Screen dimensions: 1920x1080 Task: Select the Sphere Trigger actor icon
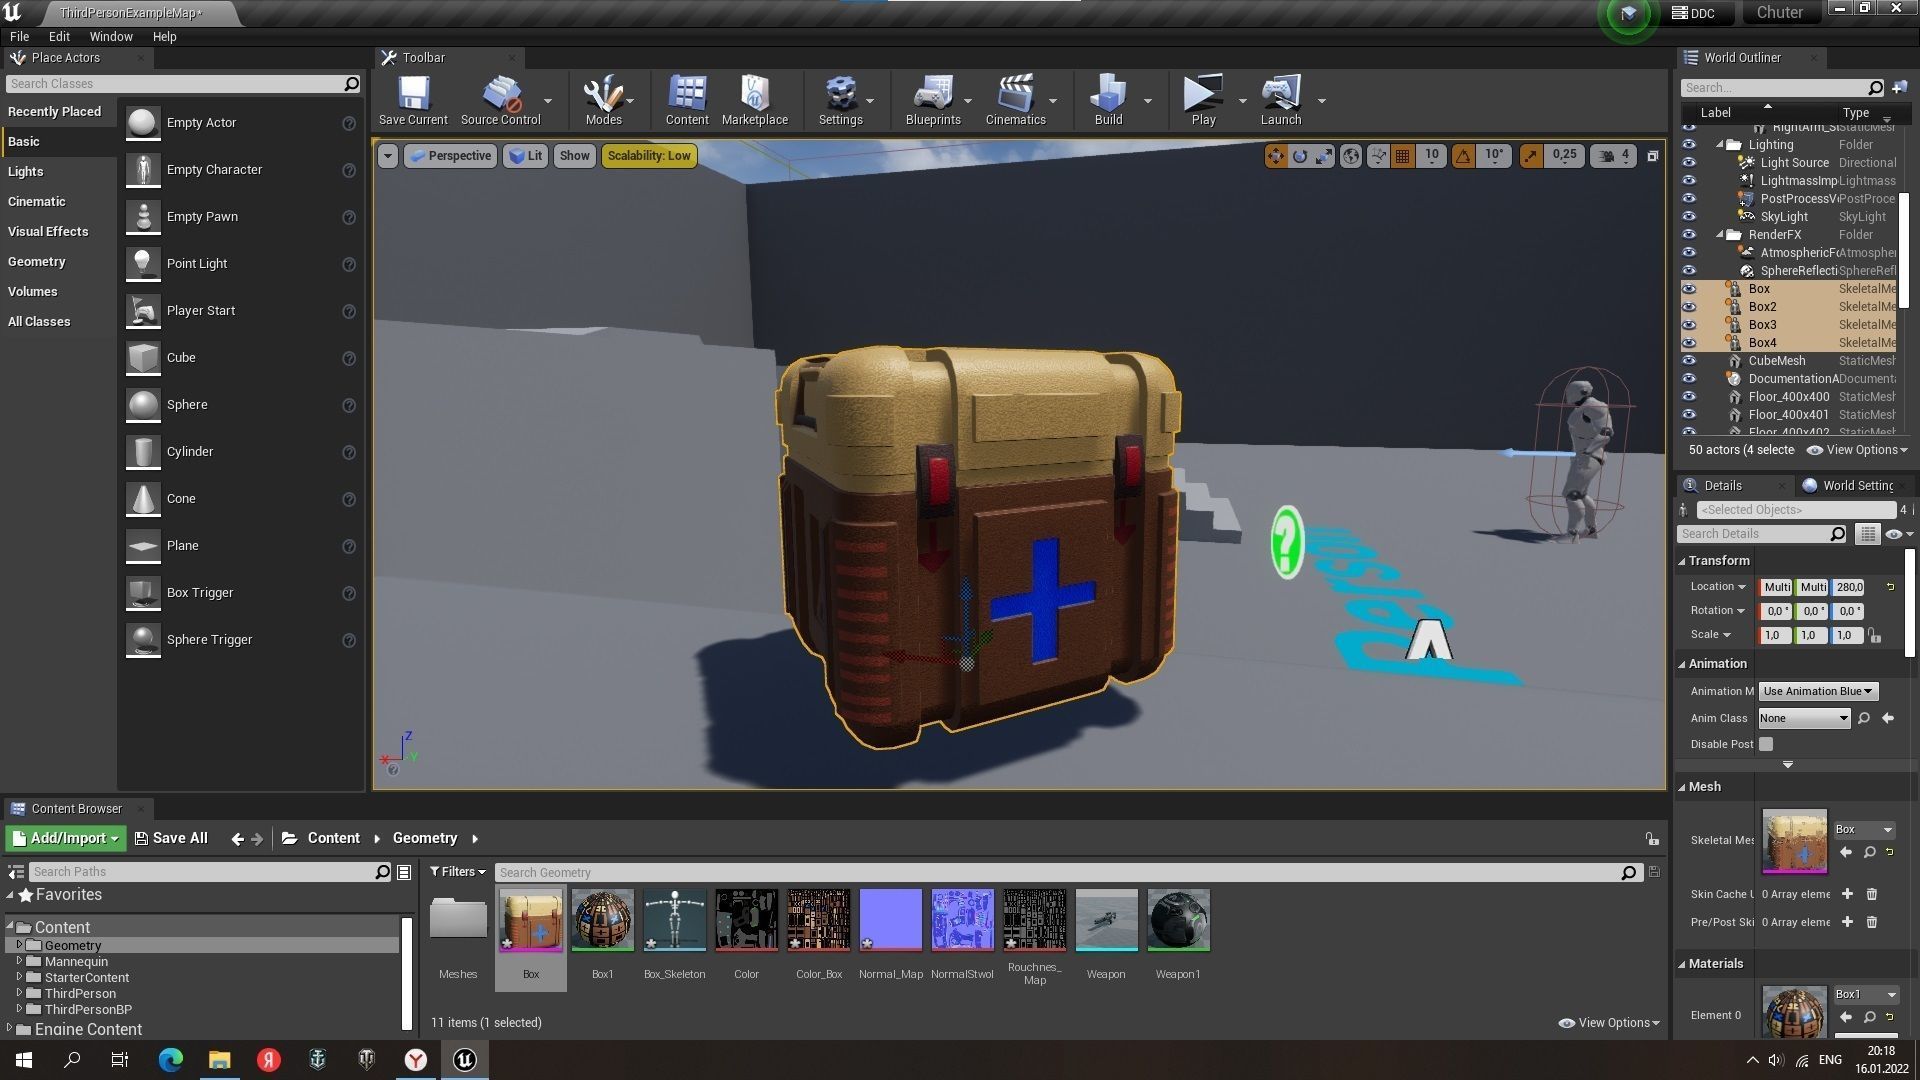[x=143, y=640]
